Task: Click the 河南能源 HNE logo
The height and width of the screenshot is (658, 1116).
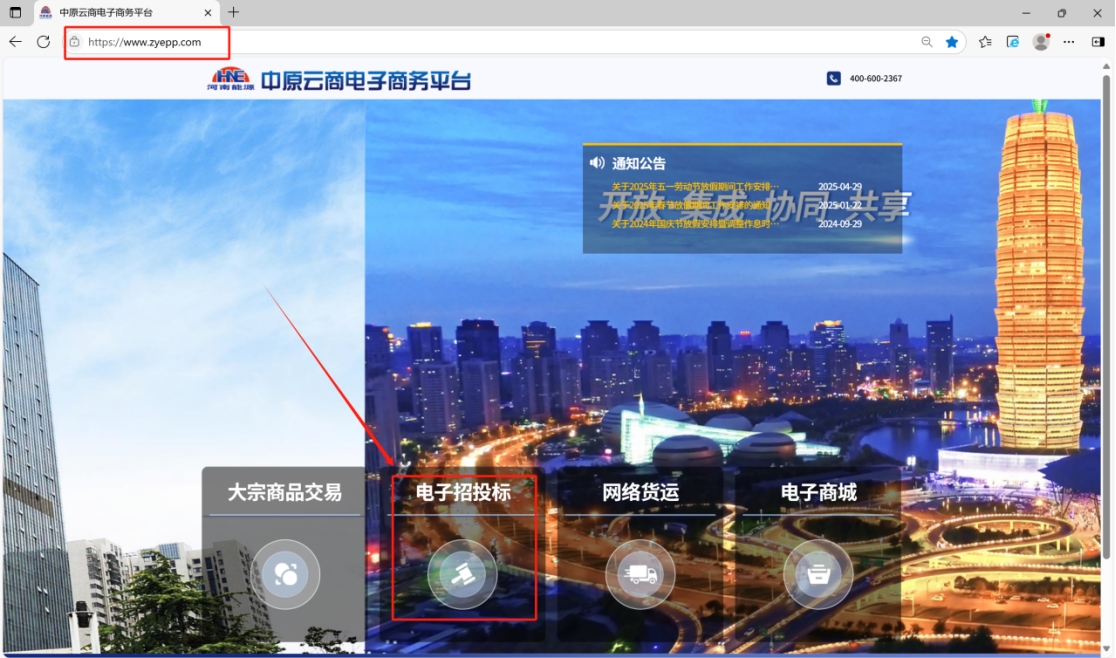Action: (231, 79)
